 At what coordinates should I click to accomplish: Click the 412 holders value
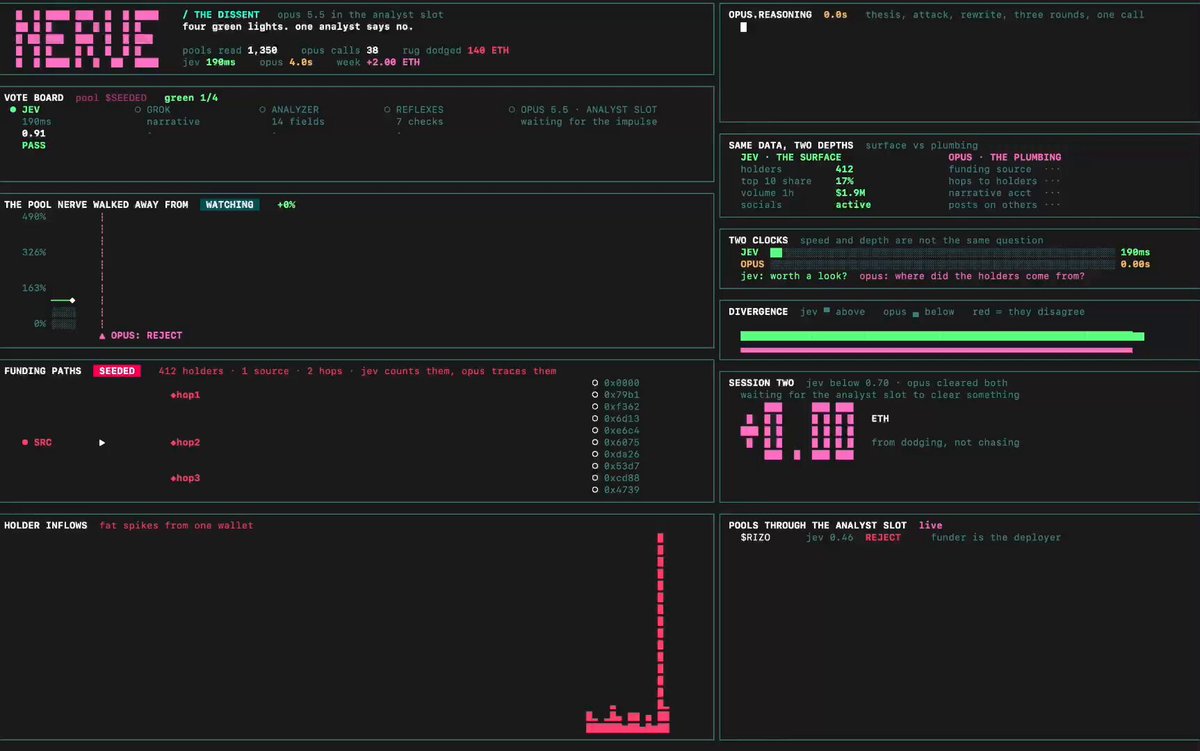tap(845, 169)
